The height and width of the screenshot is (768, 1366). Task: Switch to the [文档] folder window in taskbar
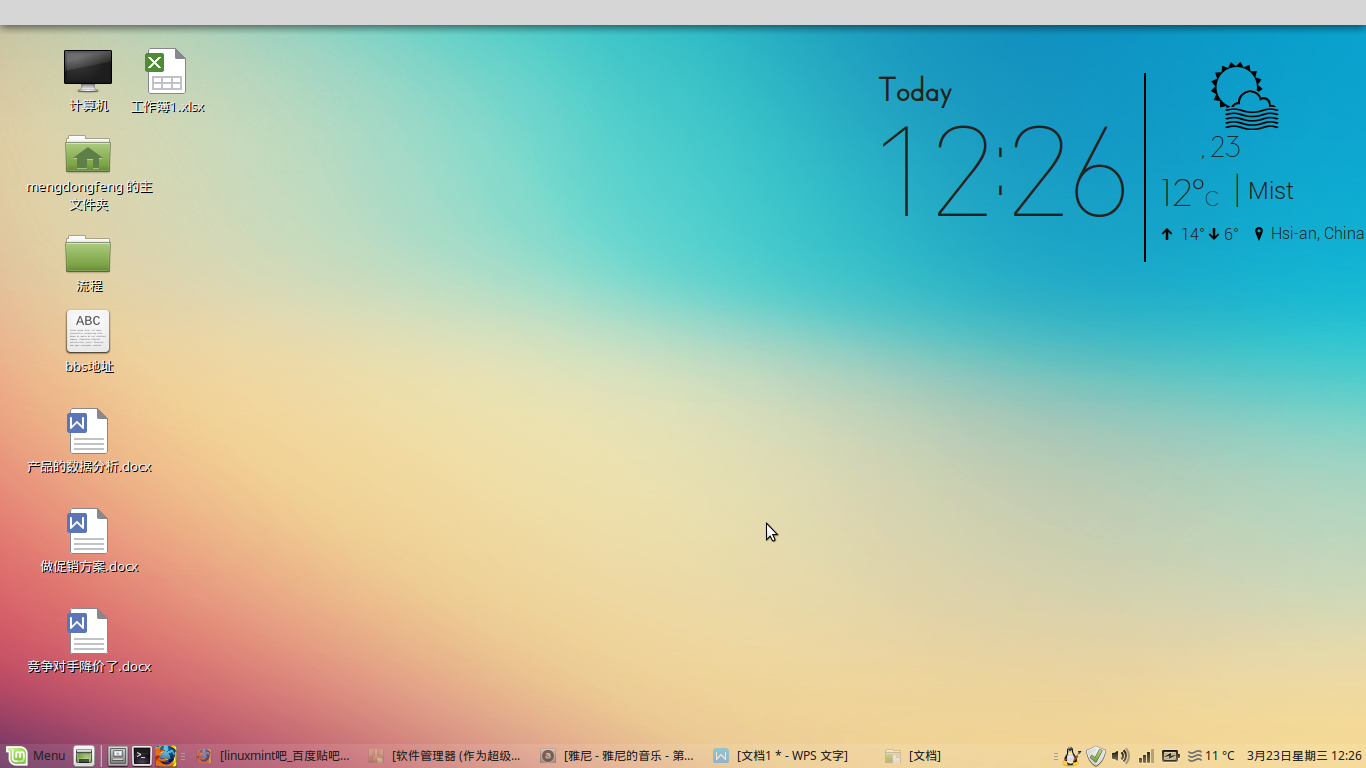tap(913, 756)
